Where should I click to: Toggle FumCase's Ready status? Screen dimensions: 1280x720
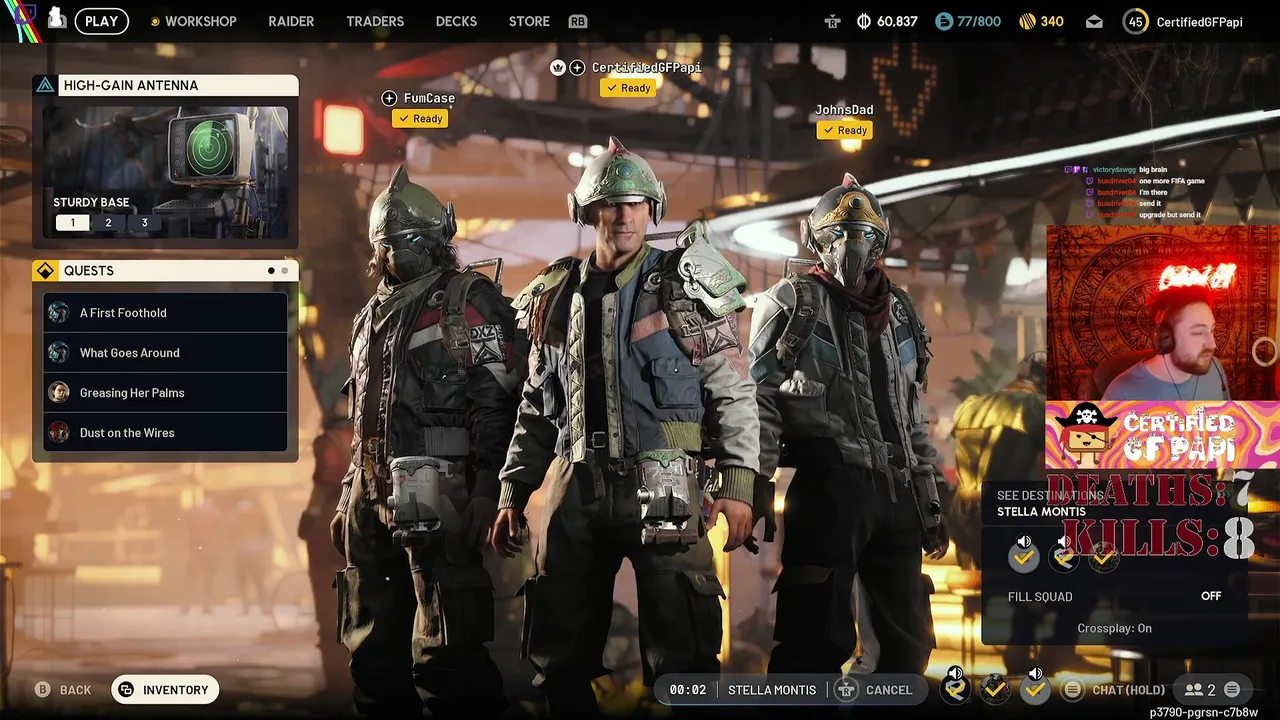pos(420,119)
